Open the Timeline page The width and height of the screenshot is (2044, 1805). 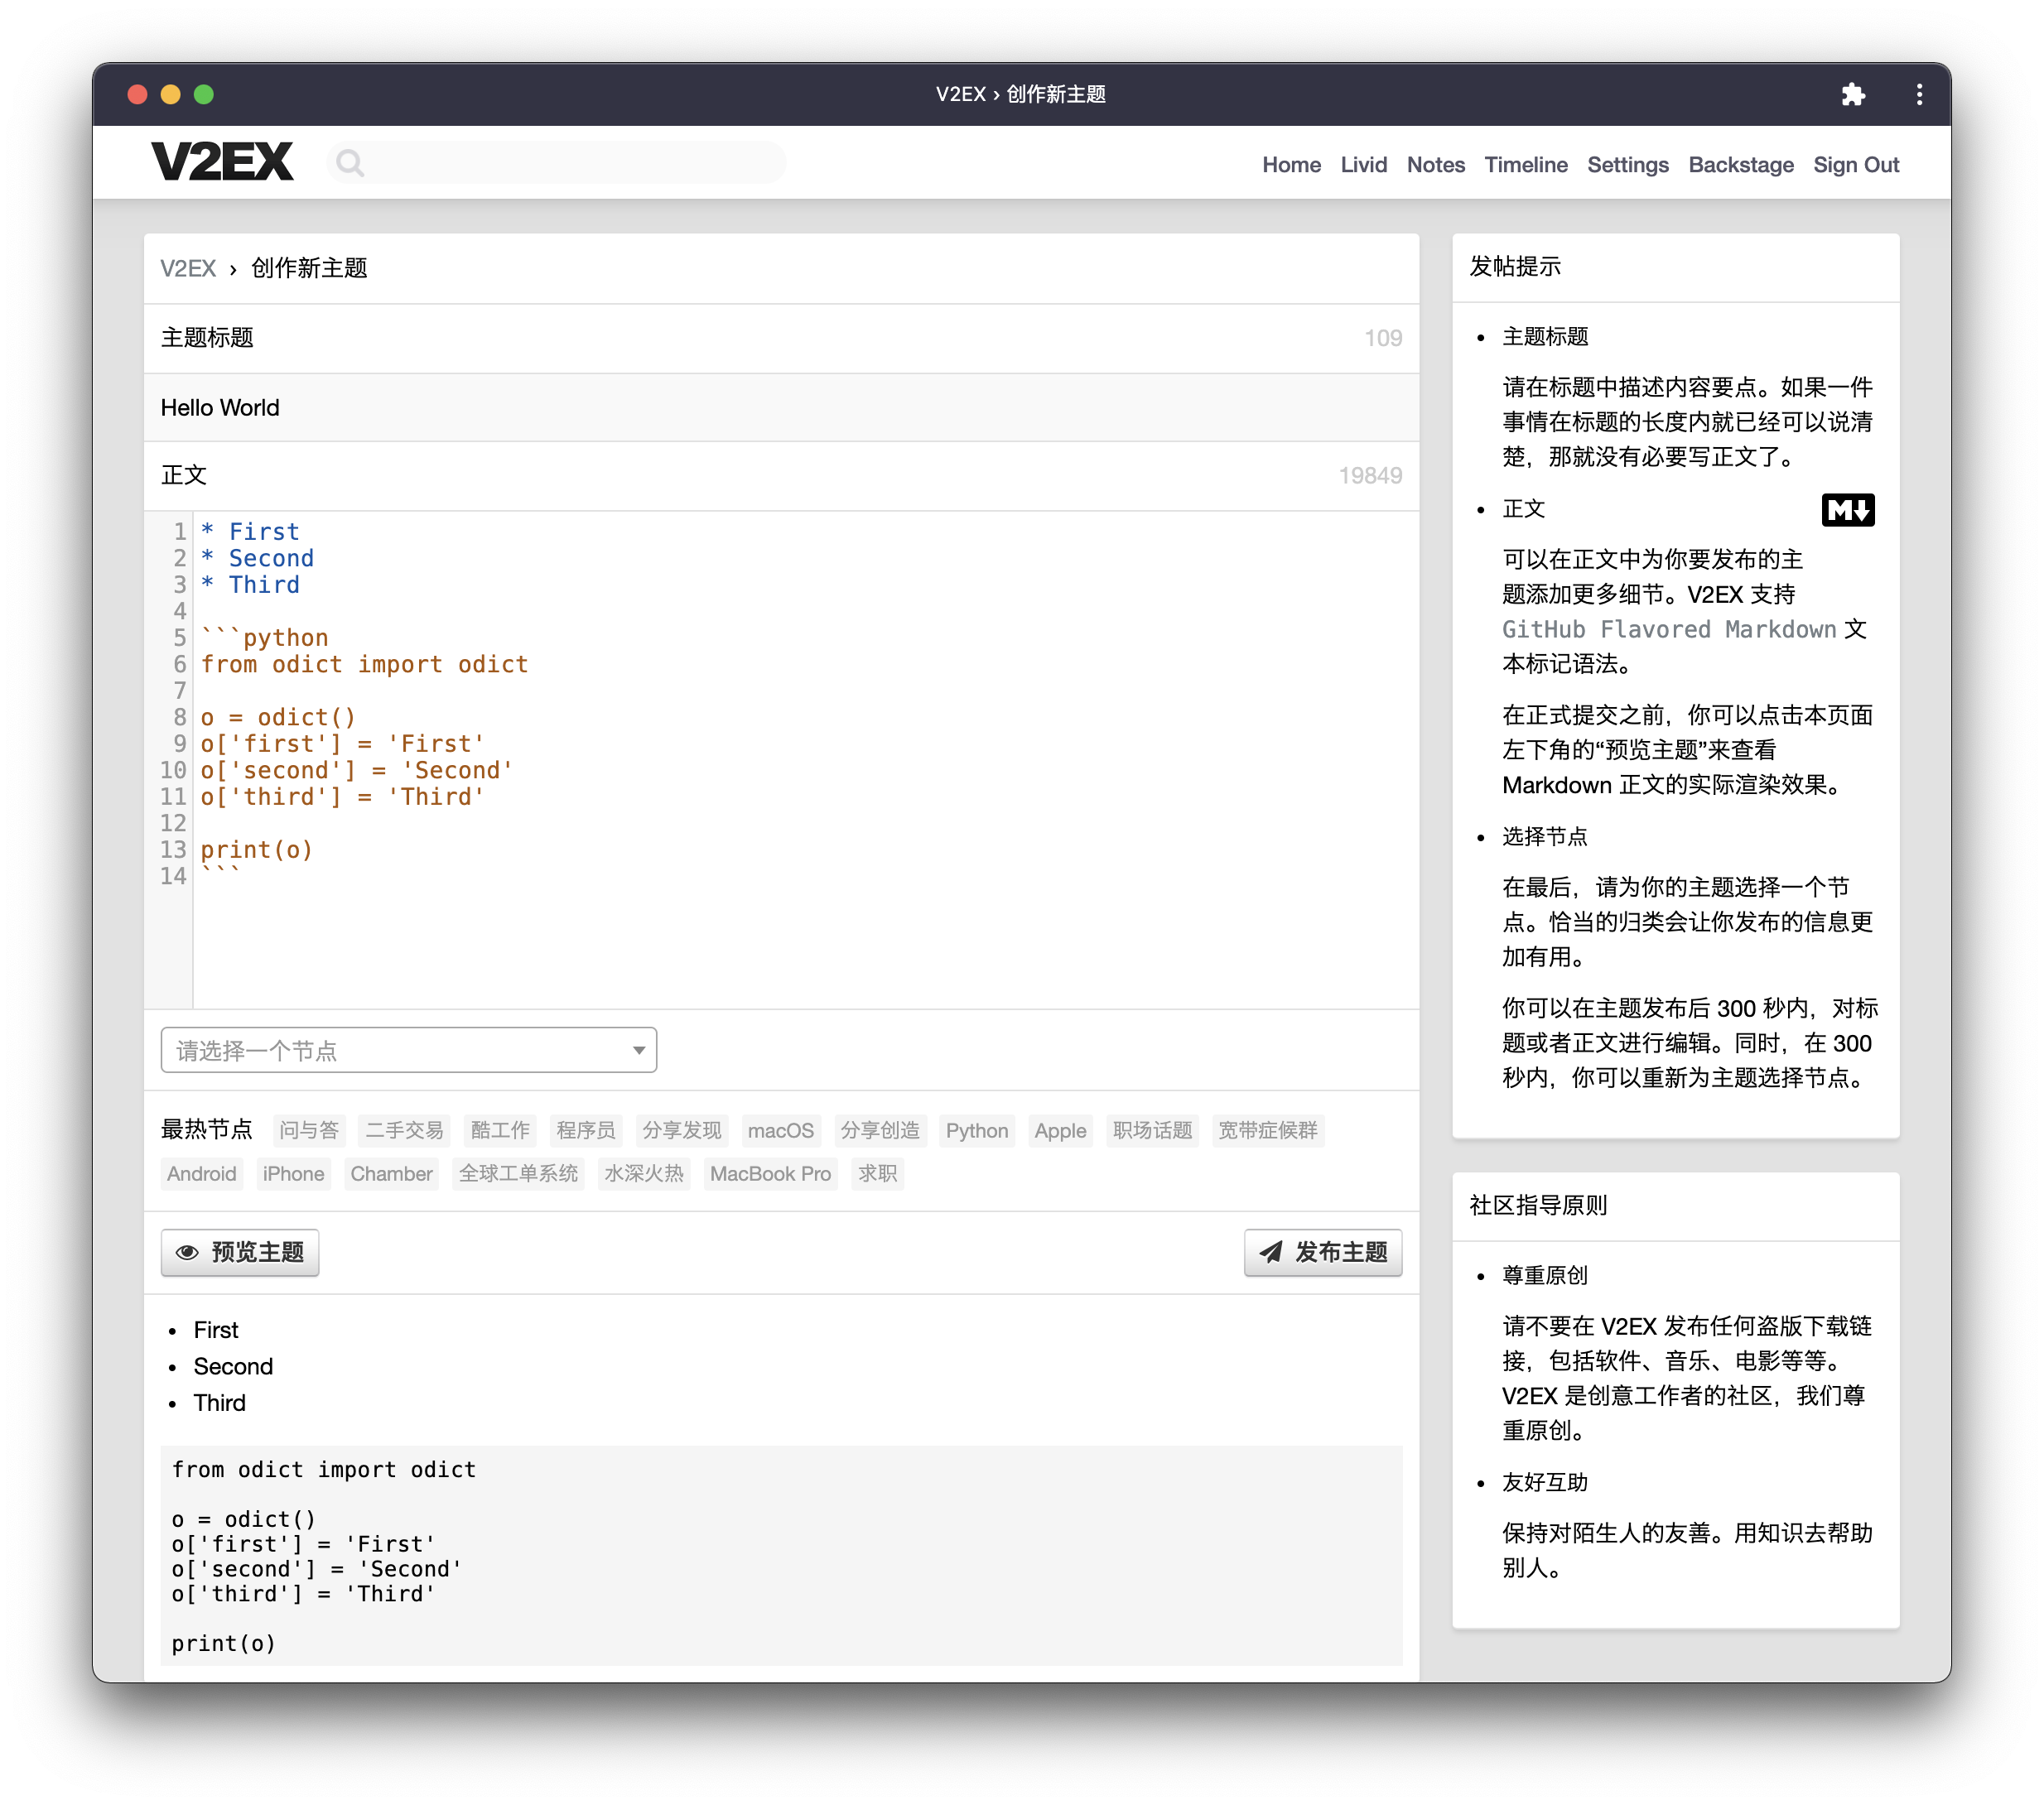coord(1525,165)
